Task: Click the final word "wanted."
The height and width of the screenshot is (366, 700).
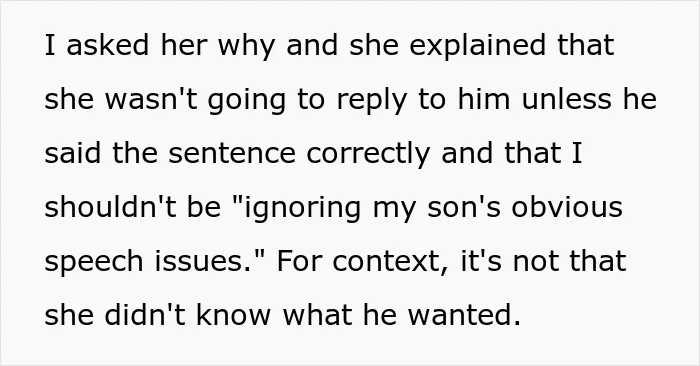Action: tap(464, 315)
